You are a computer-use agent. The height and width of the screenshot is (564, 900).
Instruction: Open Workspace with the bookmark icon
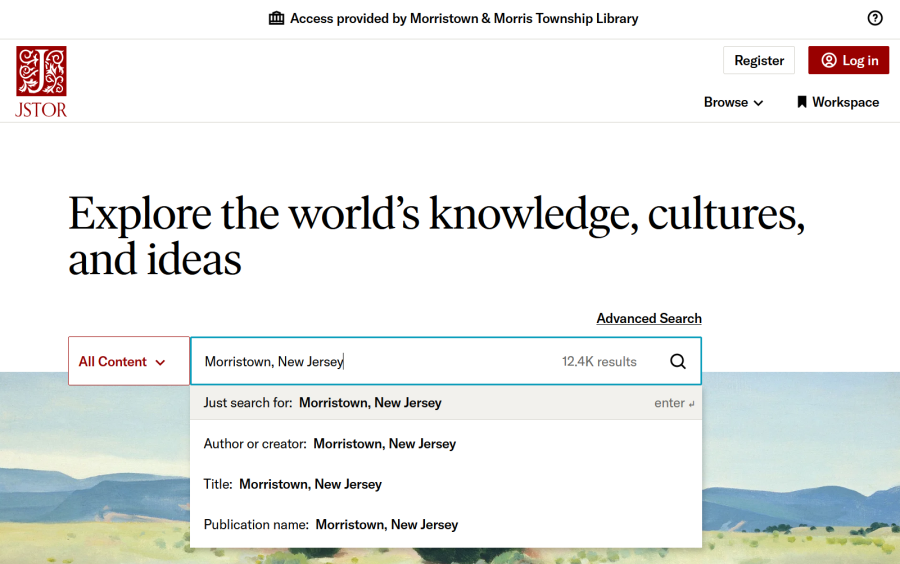pyautogui.click(x=802, y=102)
